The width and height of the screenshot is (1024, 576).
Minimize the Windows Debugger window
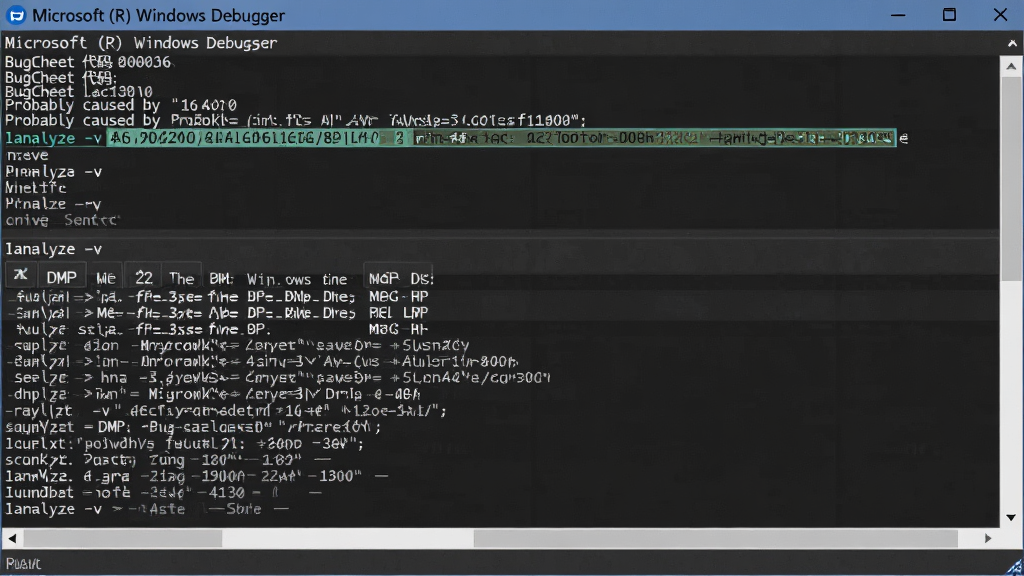(898, 15)
